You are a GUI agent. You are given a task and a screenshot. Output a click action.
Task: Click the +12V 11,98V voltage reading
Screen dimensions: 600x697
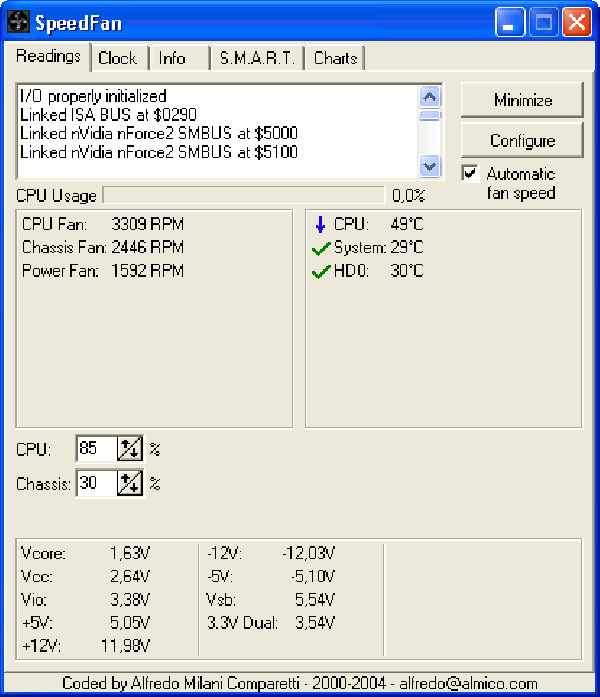[85, 646]
